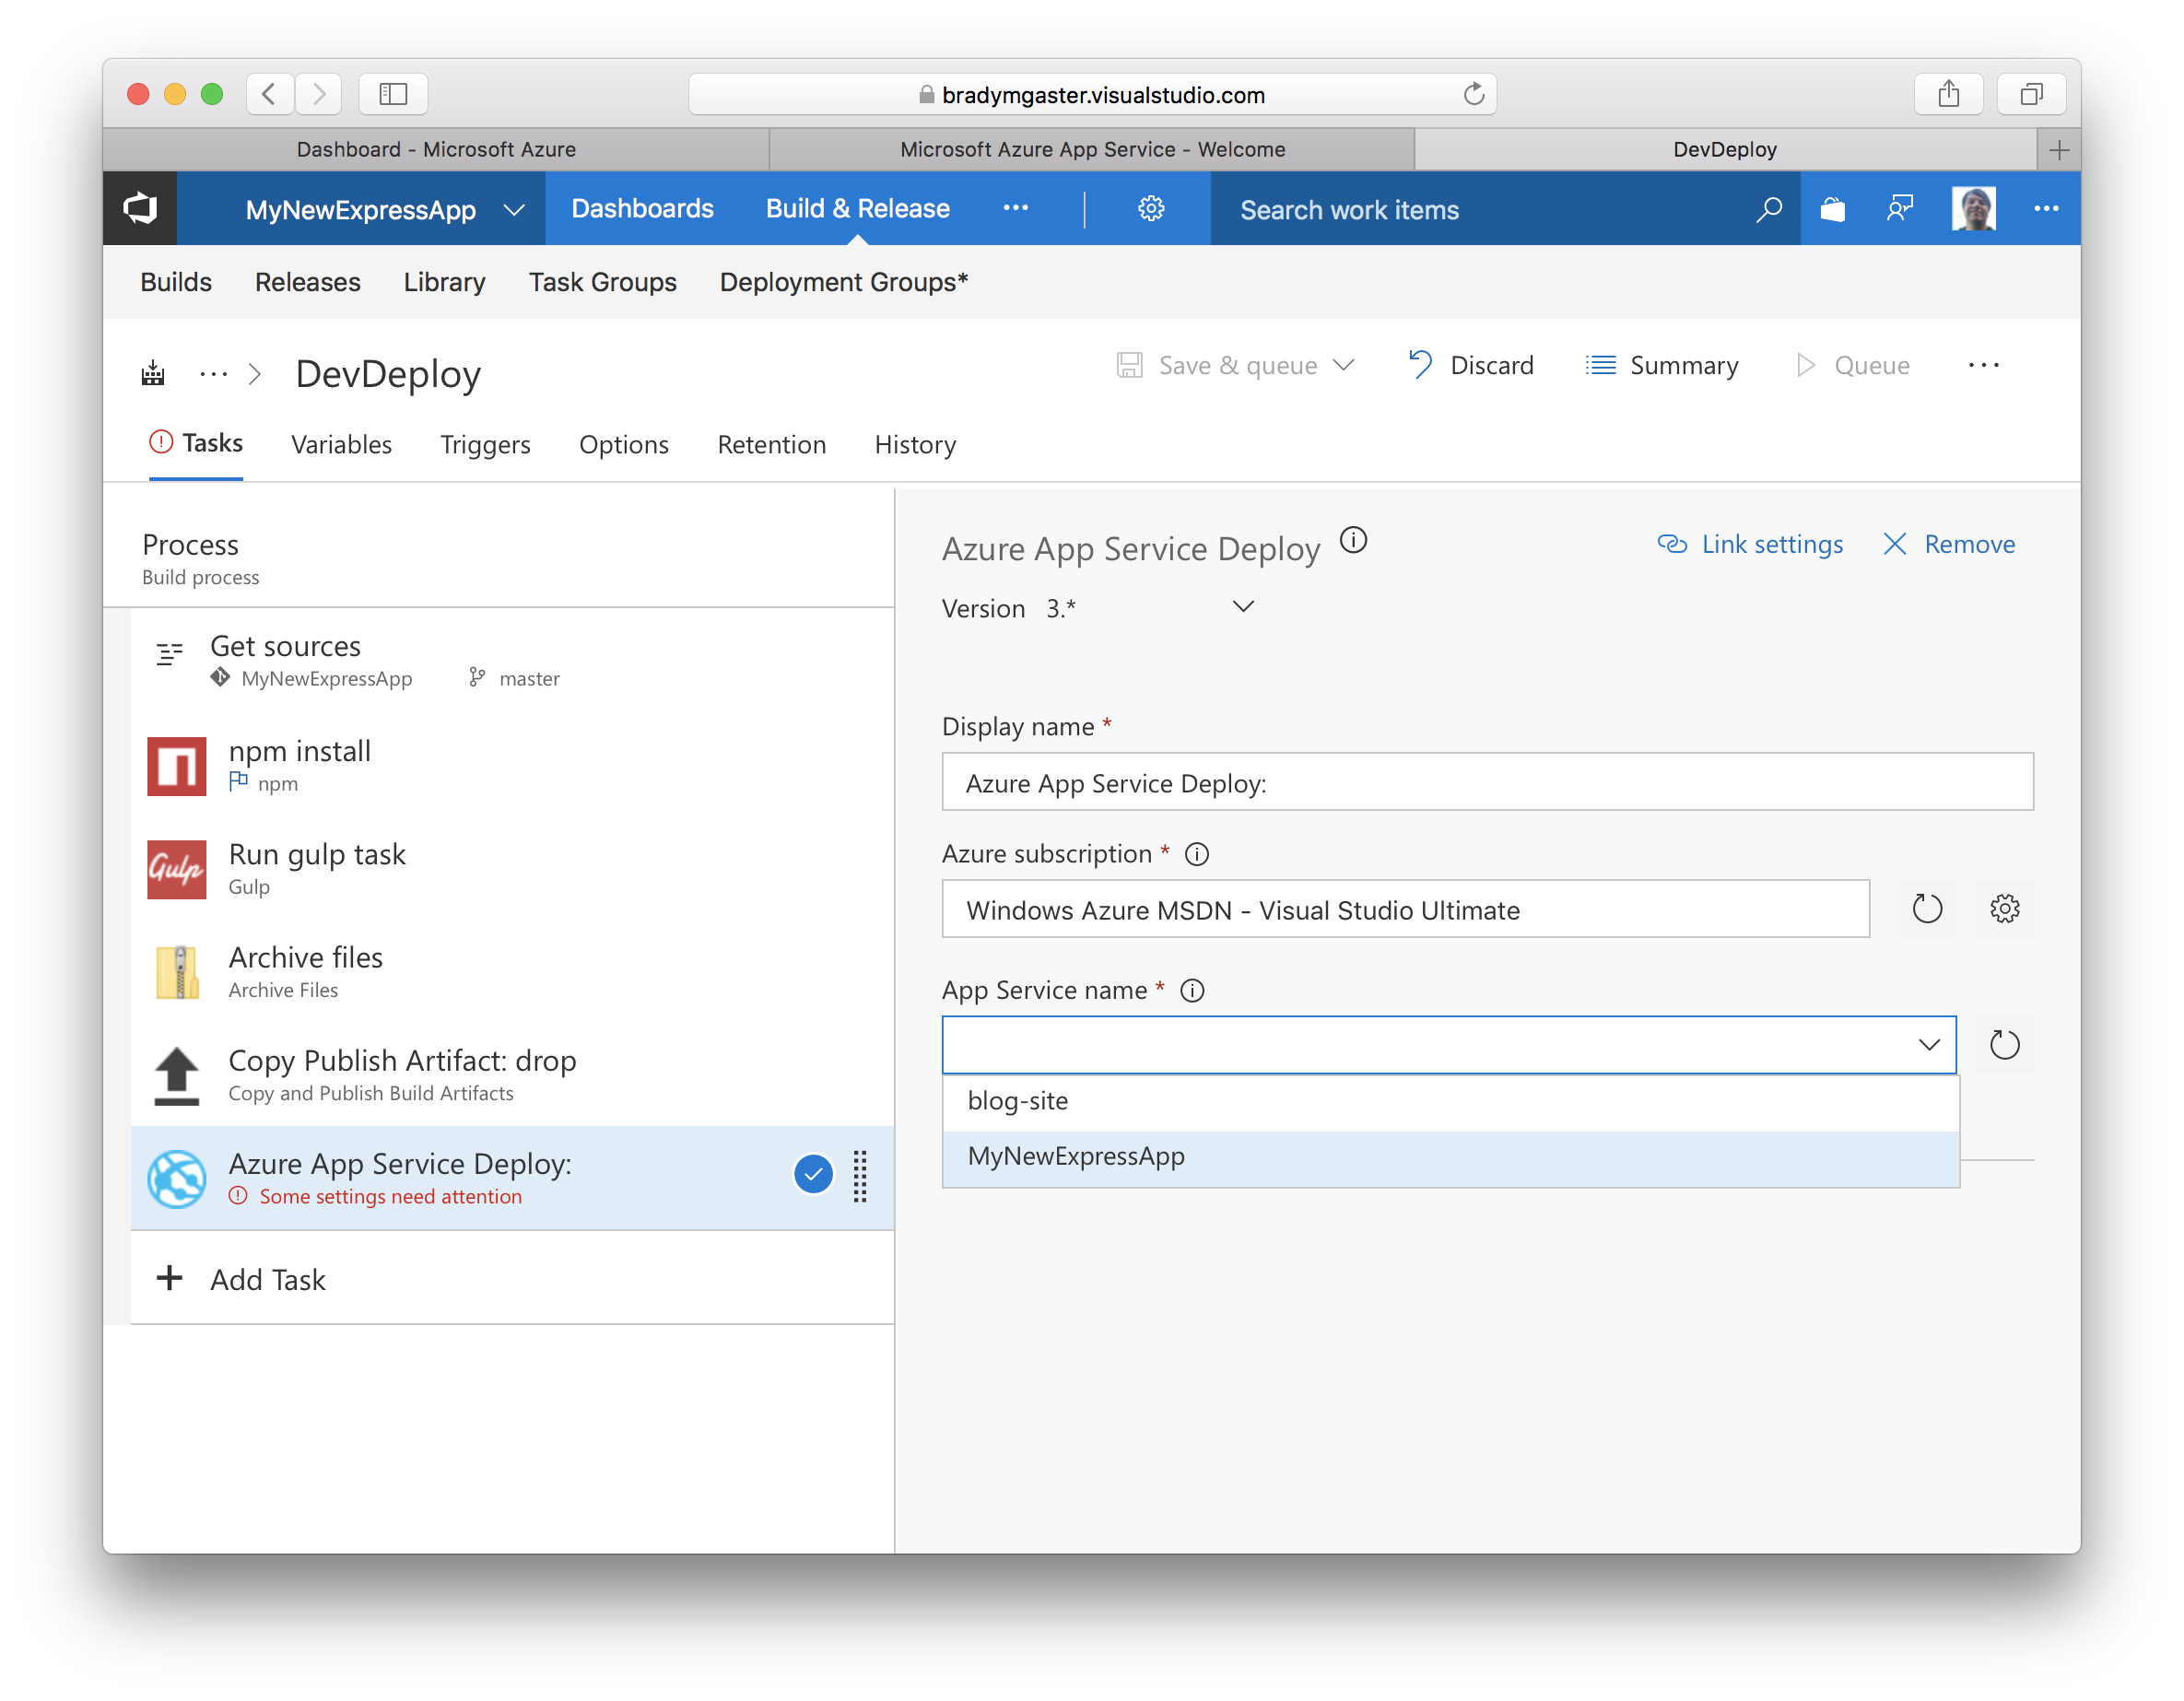
Task: Open the History tab
Action: (x=915, y=445)
